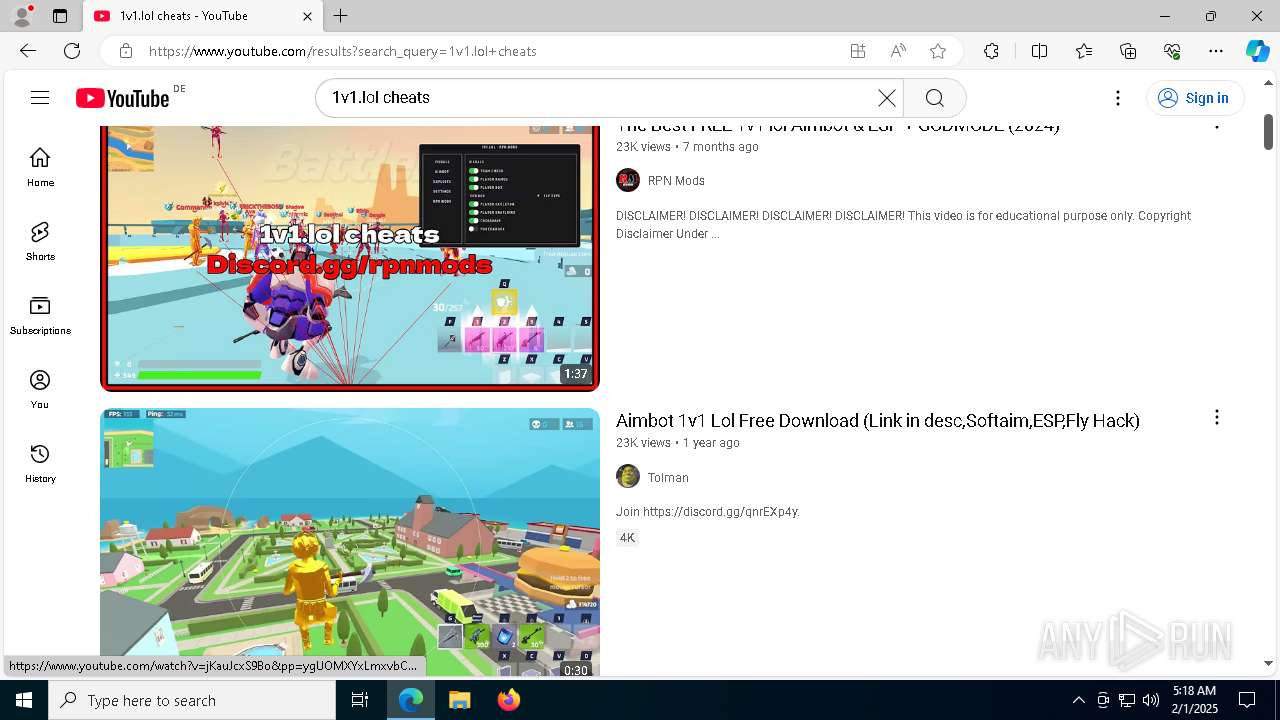Open File Explorer from the taskbar
This screenshot has width=1280, height=720.
pyautogui.click(x=459, y=700)
